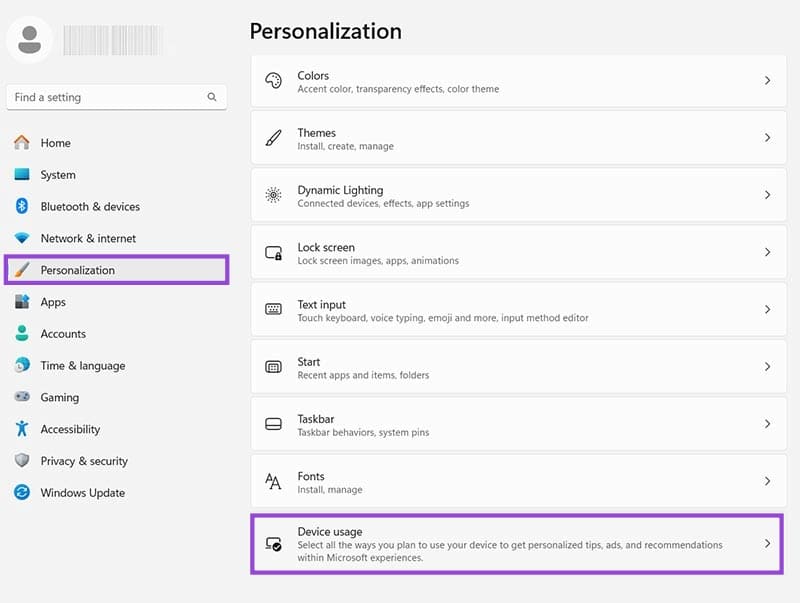The width and height of the screenshot is (800, 603).
Task: Click the Text input keyboard icon
Action: coord(273,309)
